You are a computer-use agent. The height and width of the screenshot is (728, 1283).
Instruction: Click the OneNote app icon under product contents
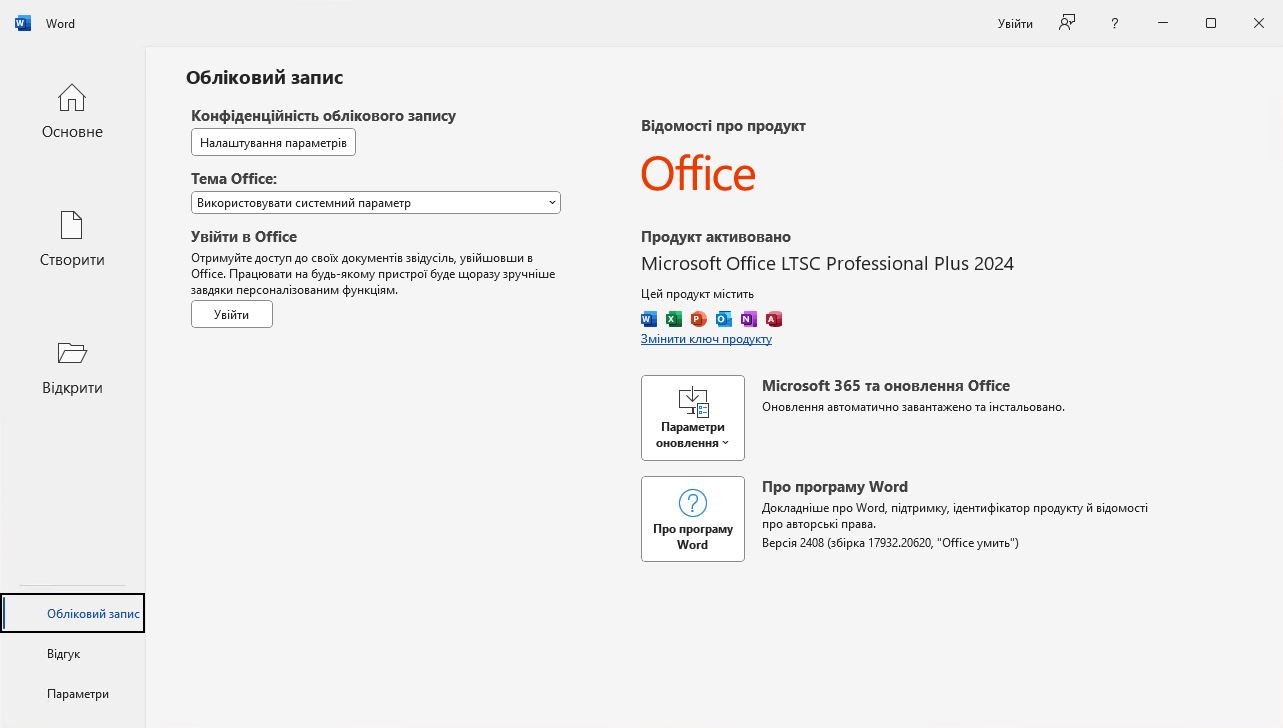(x=749, y=319)
